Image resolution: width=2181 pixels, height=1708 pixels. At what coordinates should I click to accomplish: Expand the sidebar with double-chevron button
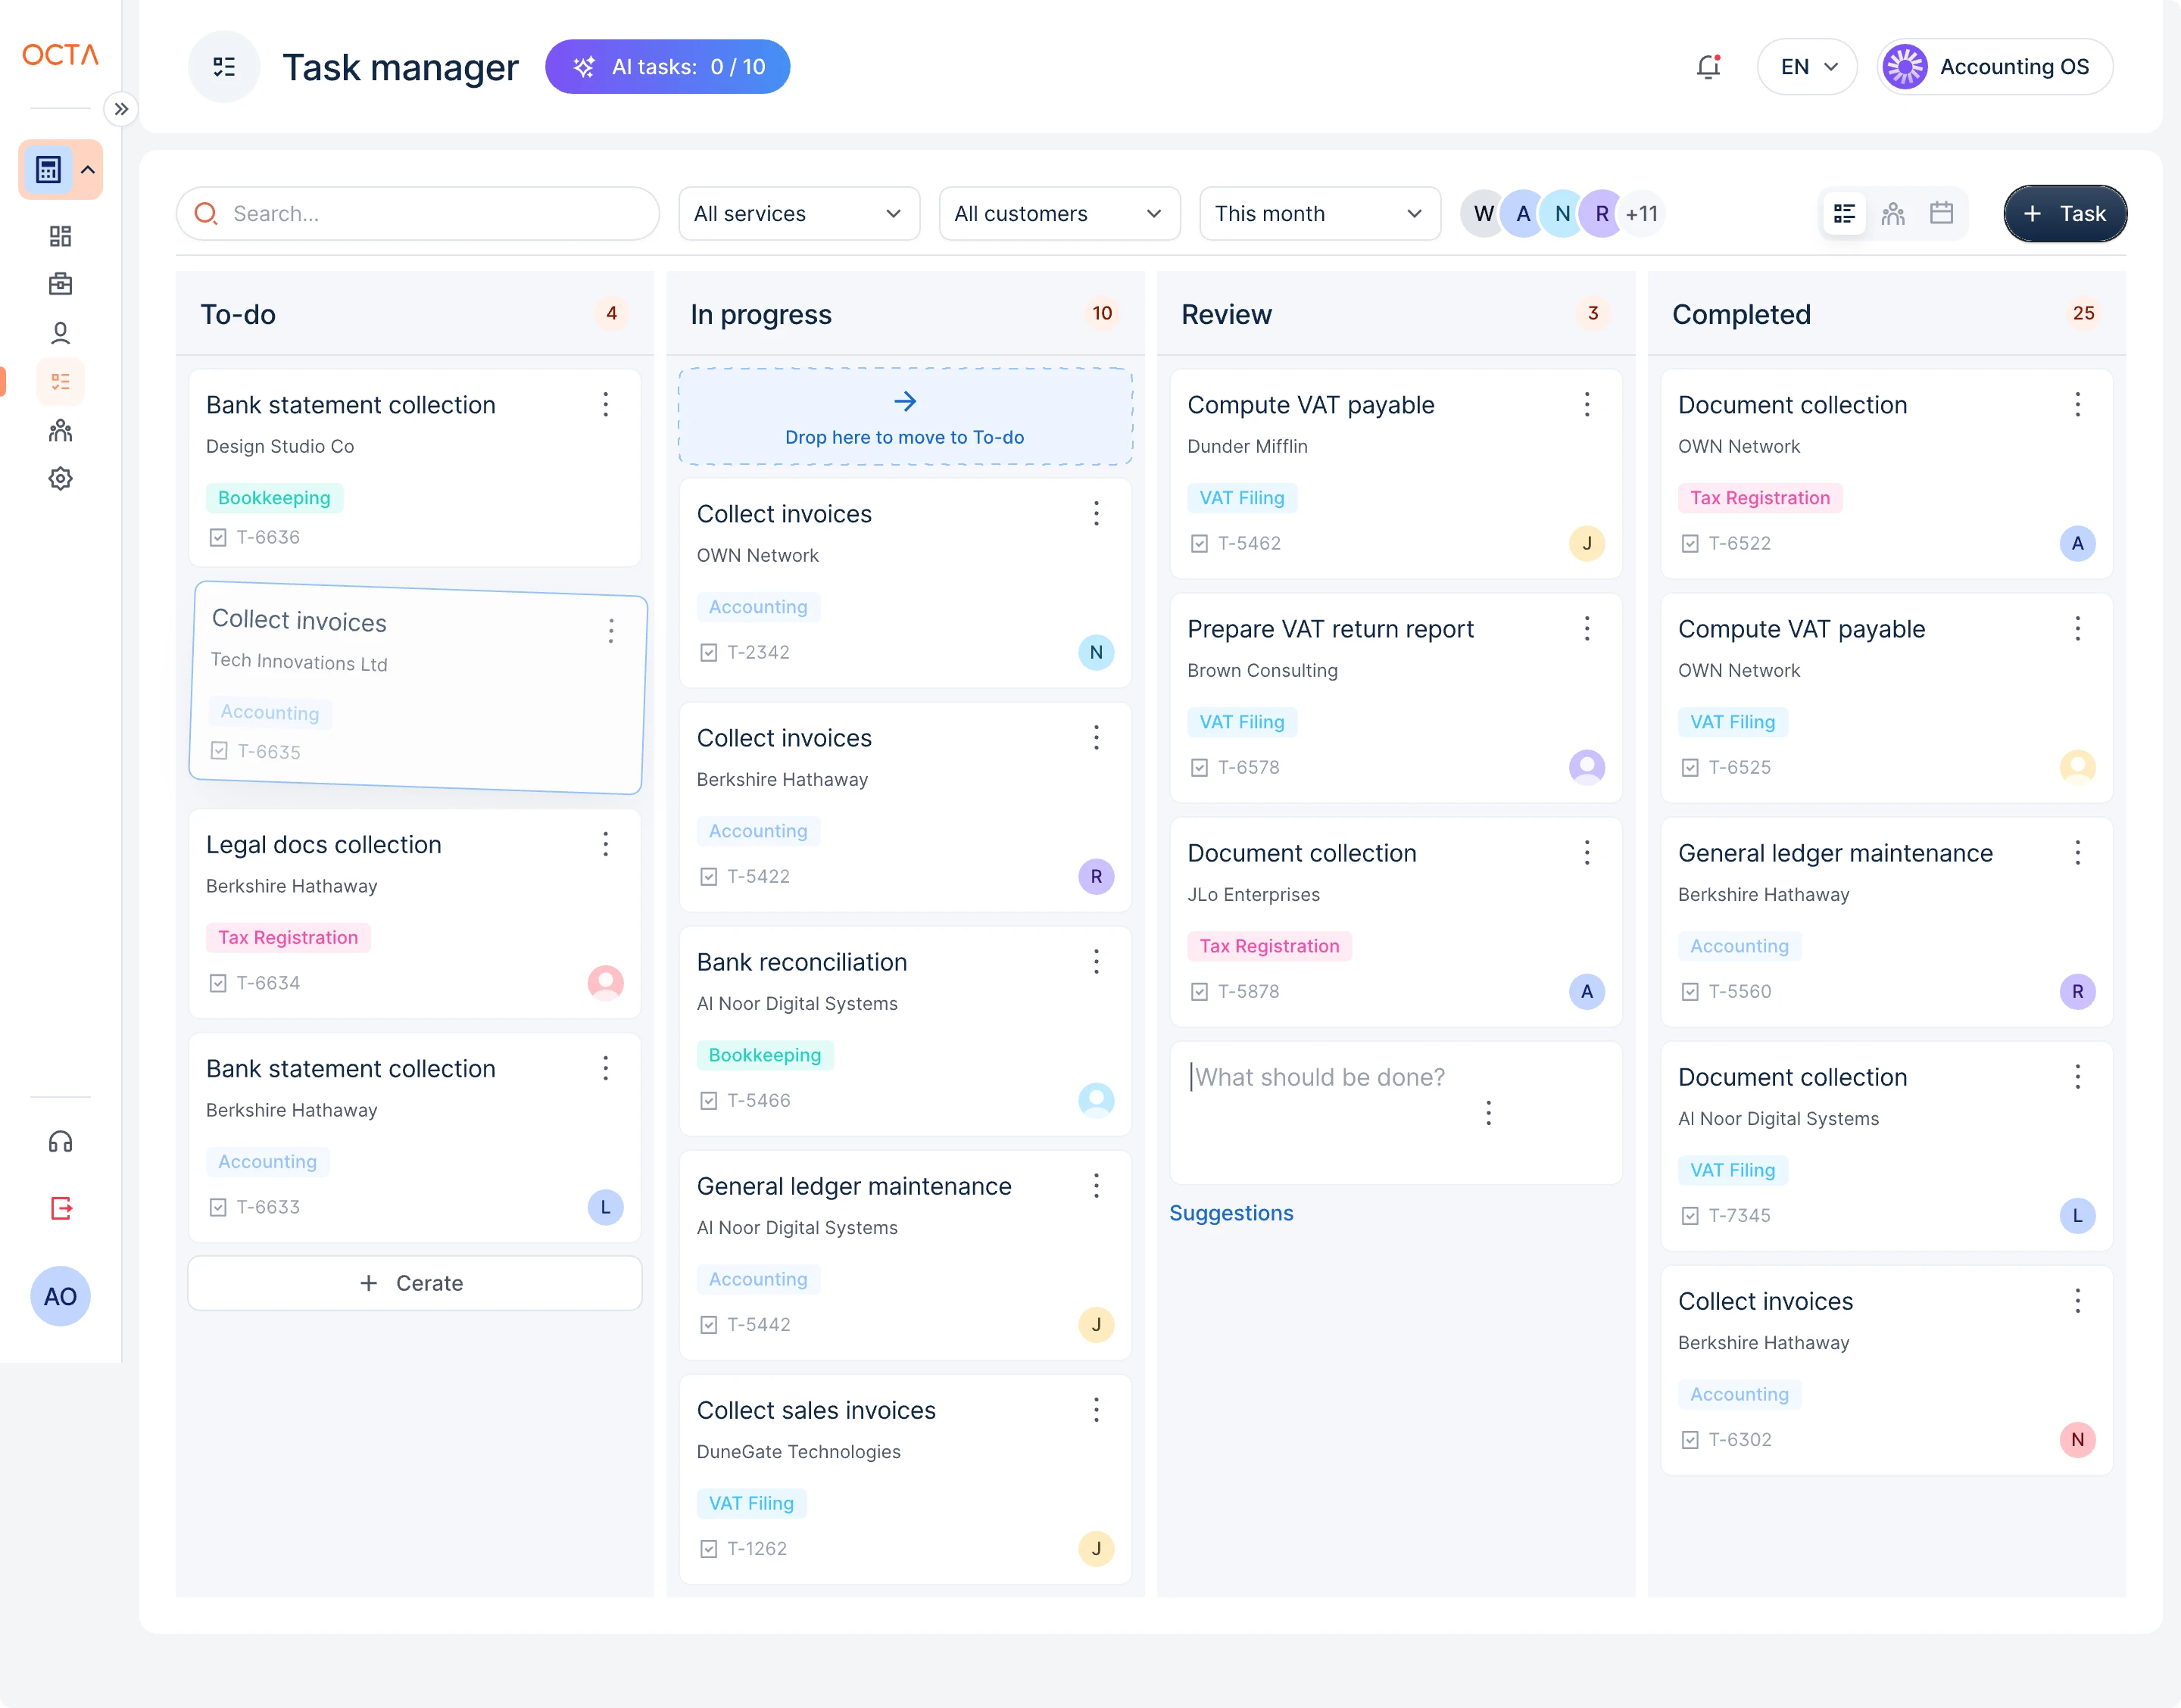click(121, 109)
